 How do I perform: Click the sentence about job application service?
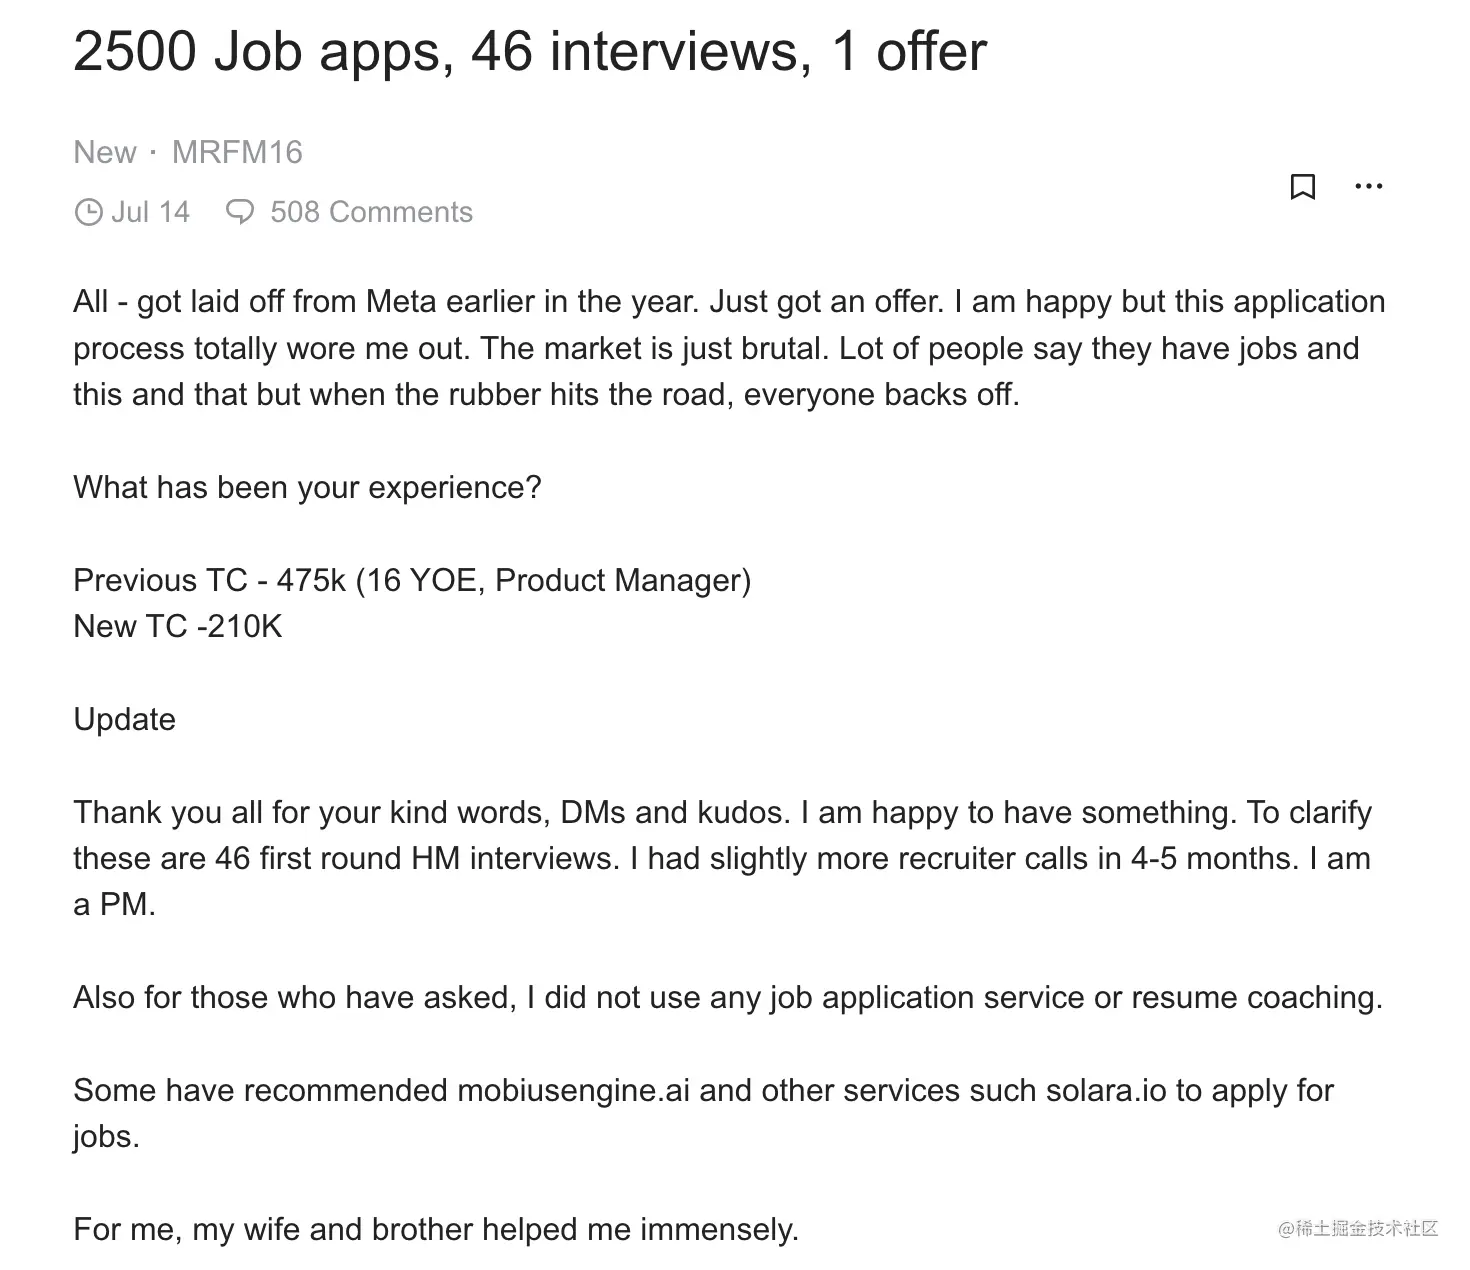(x=728, y=997)
